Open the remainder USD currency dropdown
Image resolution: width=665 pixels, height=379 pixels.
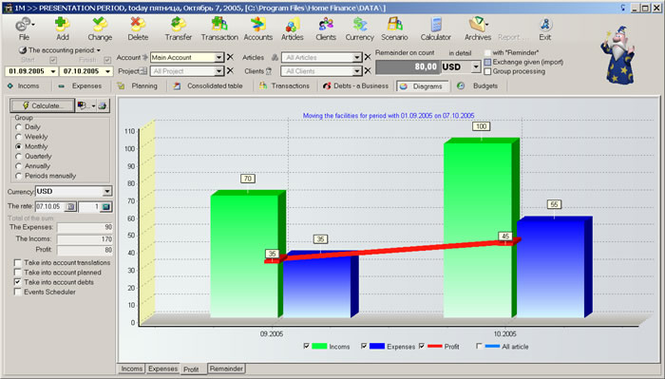click(x=476, y=67)
